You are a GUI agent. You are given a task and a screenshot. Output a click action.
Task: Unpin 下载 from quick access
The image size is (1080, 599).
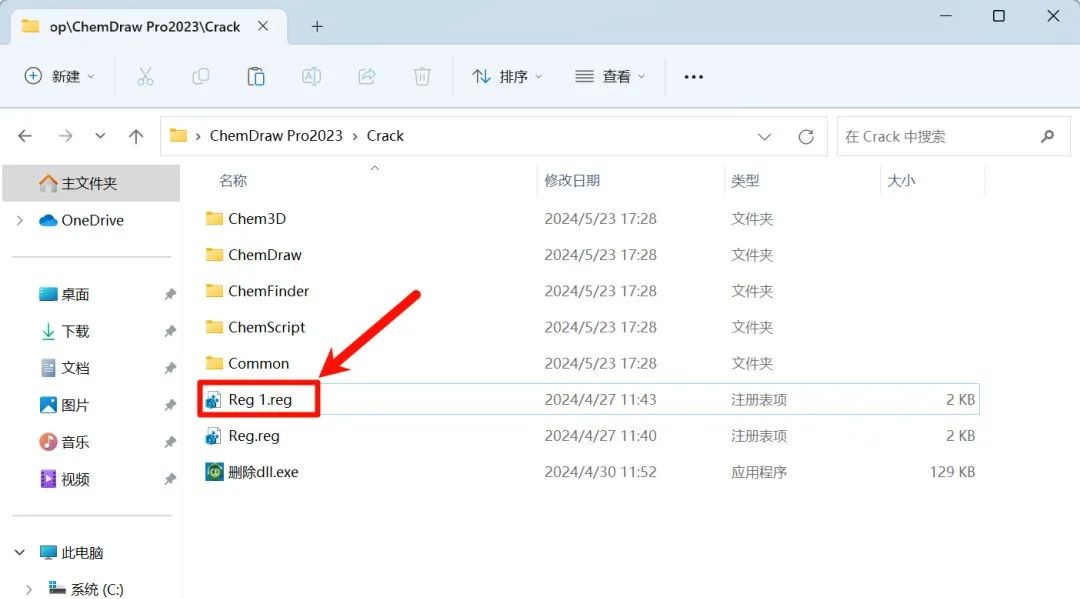click(169, 331)
